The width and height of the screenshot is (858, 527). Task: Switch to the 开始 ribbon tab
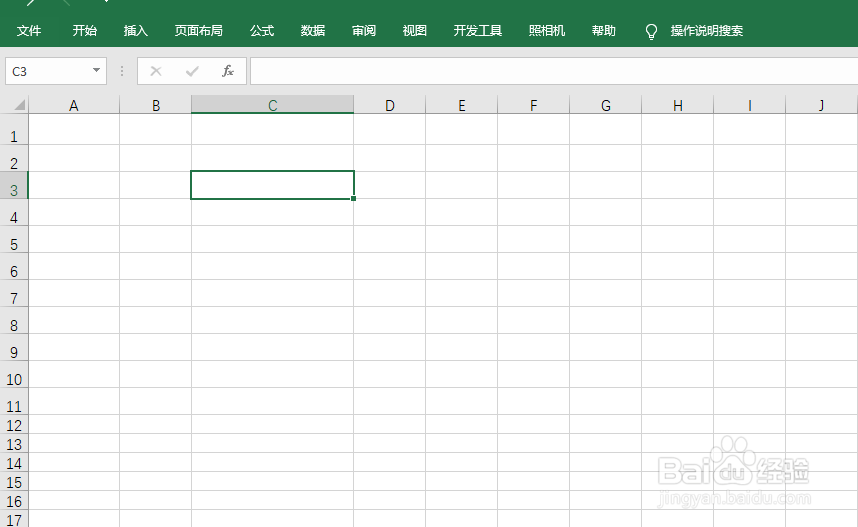point(84,31)
